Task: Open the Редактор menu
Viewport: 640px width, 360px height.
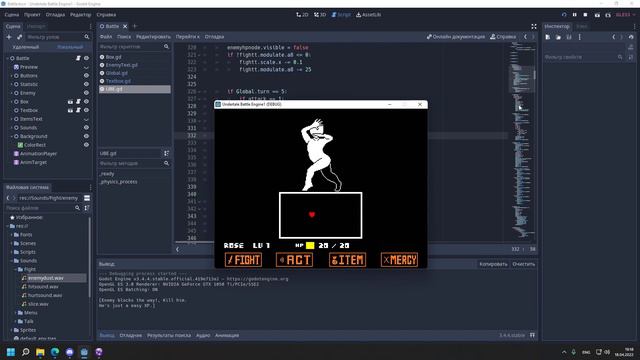Action: 80,15
